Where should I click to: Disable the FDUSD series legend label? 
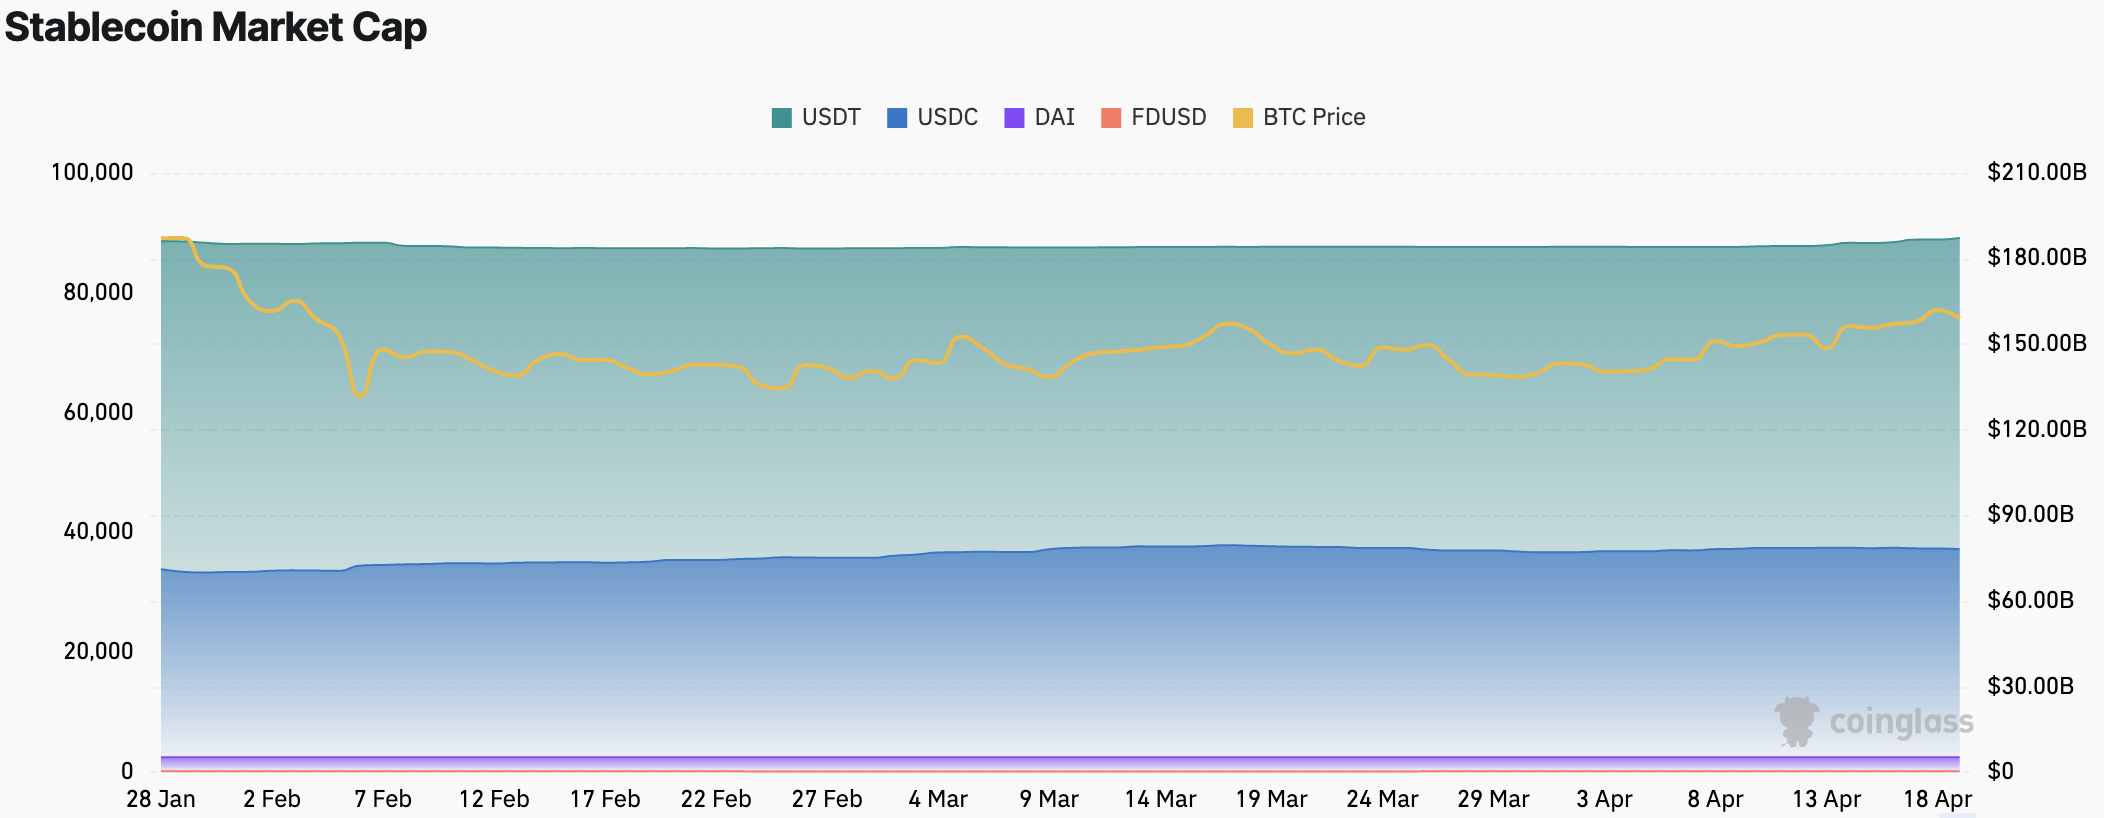coord(1168,118)
